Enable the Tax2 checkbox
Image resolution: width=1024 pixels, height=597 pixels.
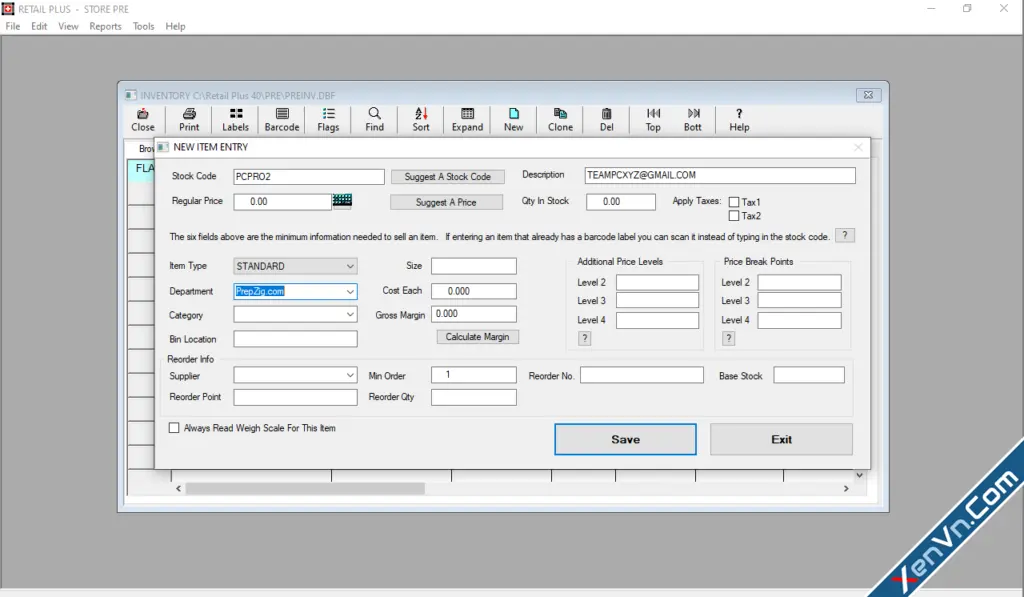[733, 216]
